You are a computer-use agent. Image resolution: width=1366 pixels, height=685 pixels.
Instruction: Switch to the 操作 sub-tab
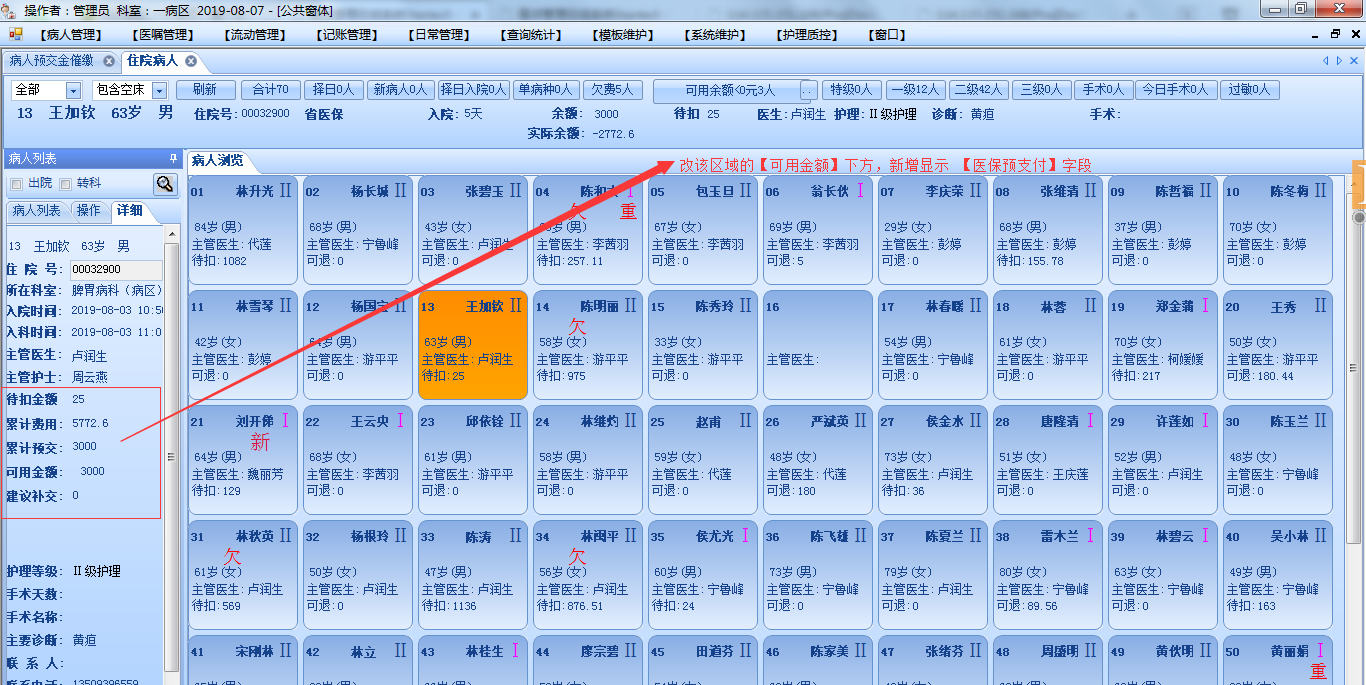tap(89, 211)
